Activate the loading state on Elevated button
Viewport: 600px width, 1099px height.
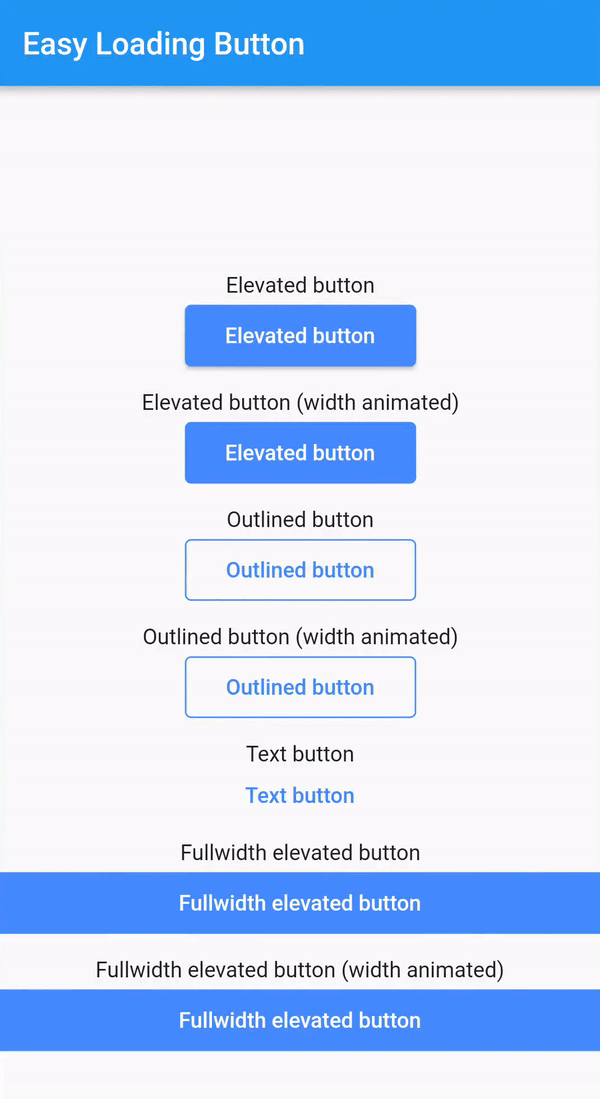(x=300, y=336)
